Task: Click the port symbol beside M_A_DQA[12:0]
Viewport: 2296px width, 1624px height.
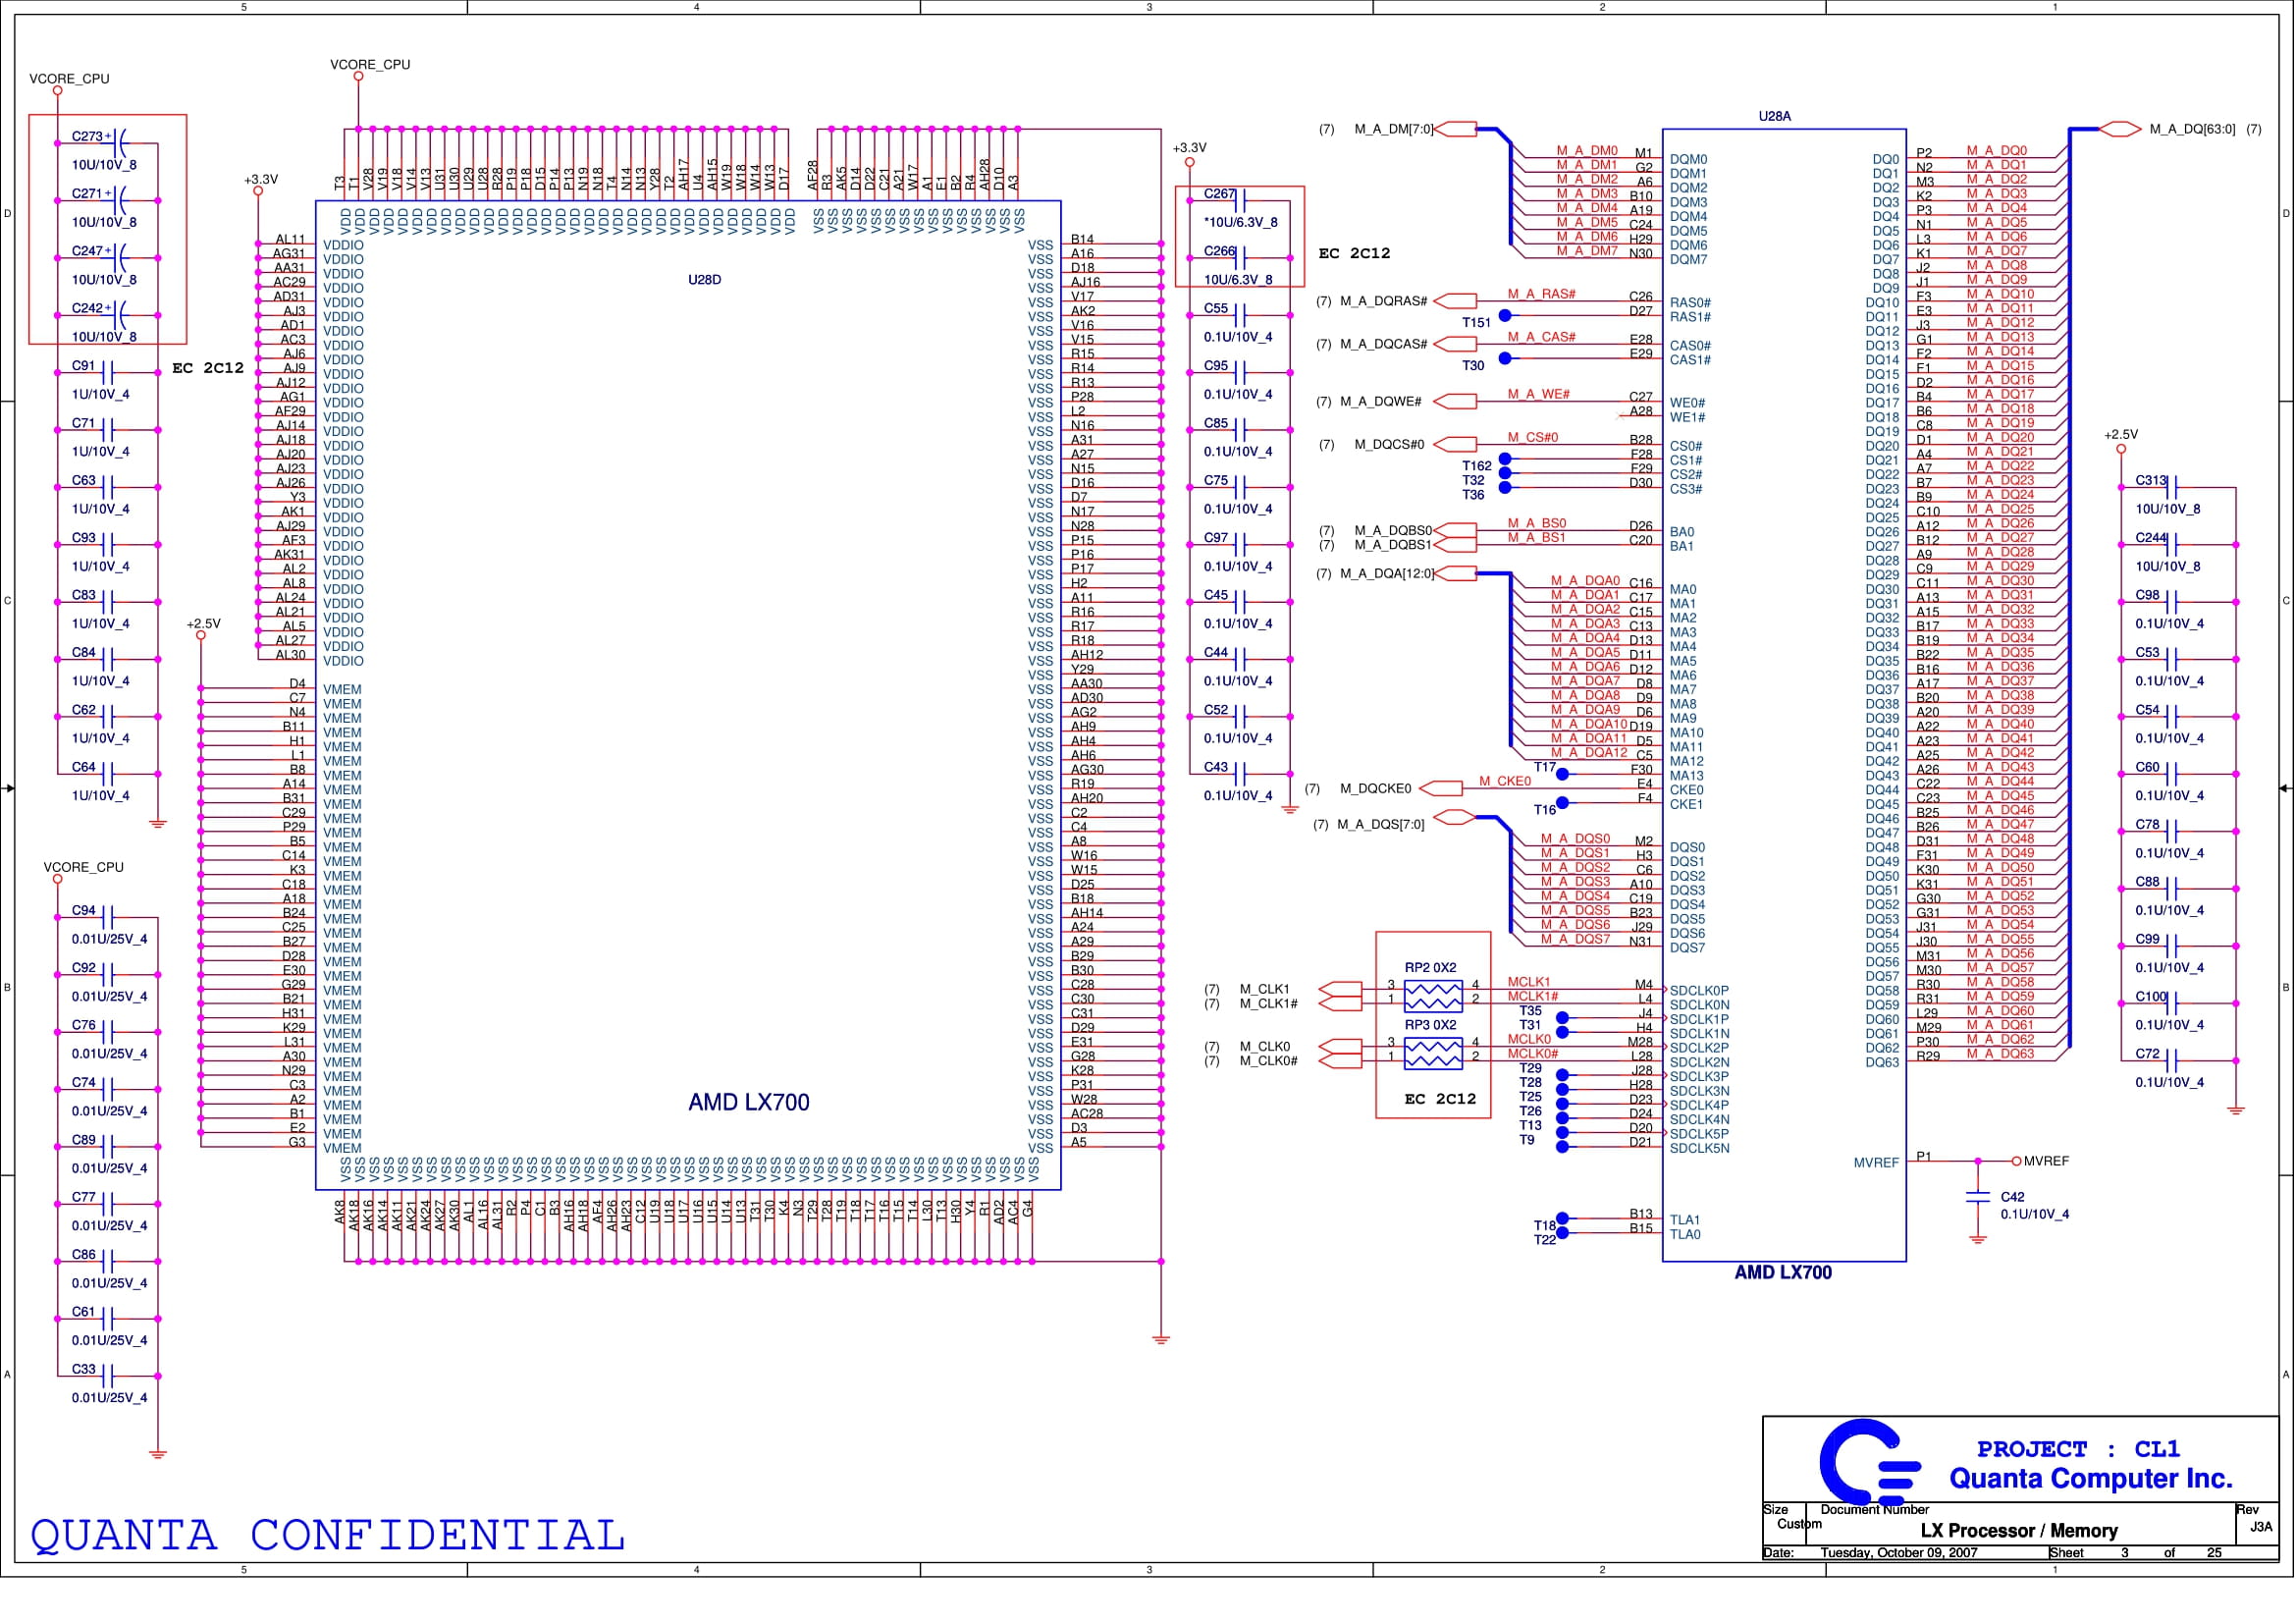Action: click(1456, 573)
